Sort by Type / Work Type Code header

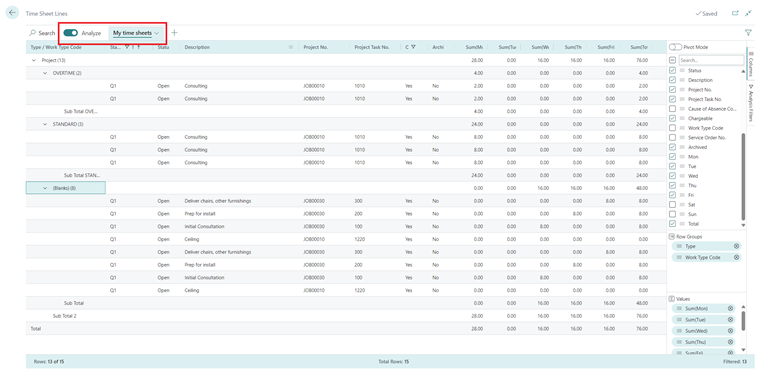pos(56,47)
